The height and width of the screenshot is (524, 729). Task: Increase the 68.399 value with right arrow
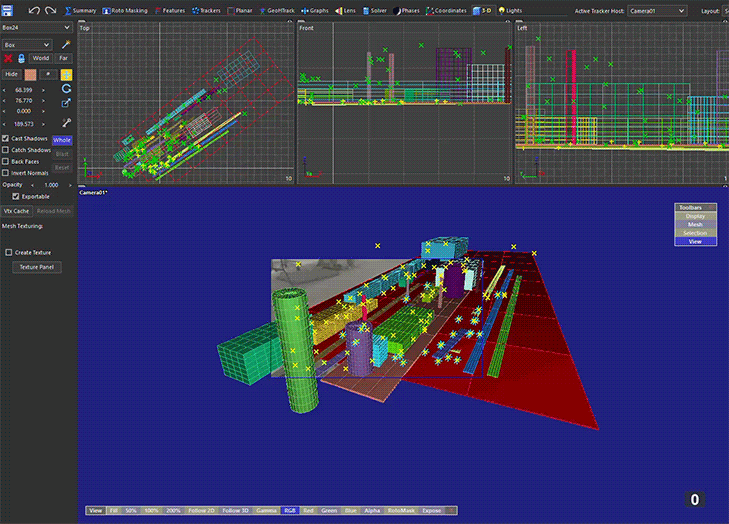[44, 90]
